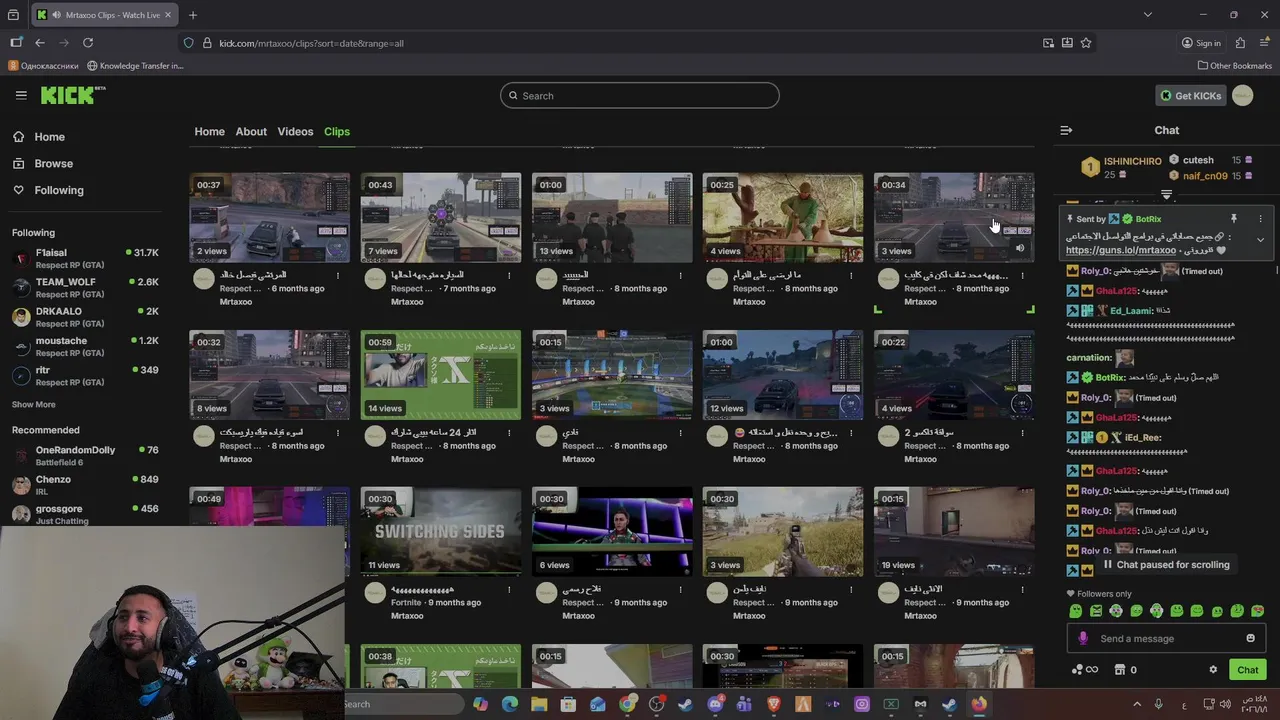This screenshot has height=720, width=1280.
Task: Open options for 14 views green clip
Action: click(509, 432)
